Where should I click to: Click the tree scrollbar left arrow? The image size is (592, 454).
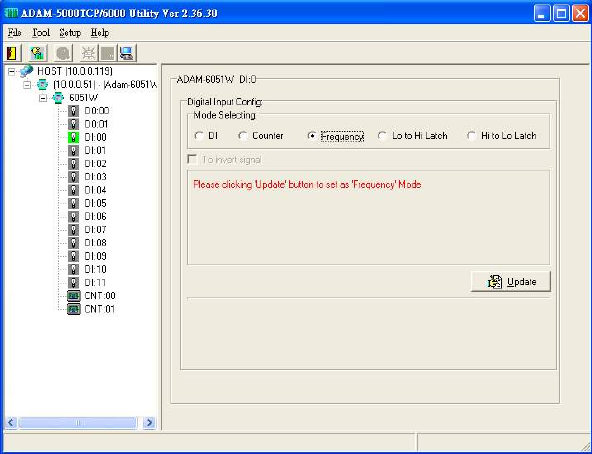point(11,422)
